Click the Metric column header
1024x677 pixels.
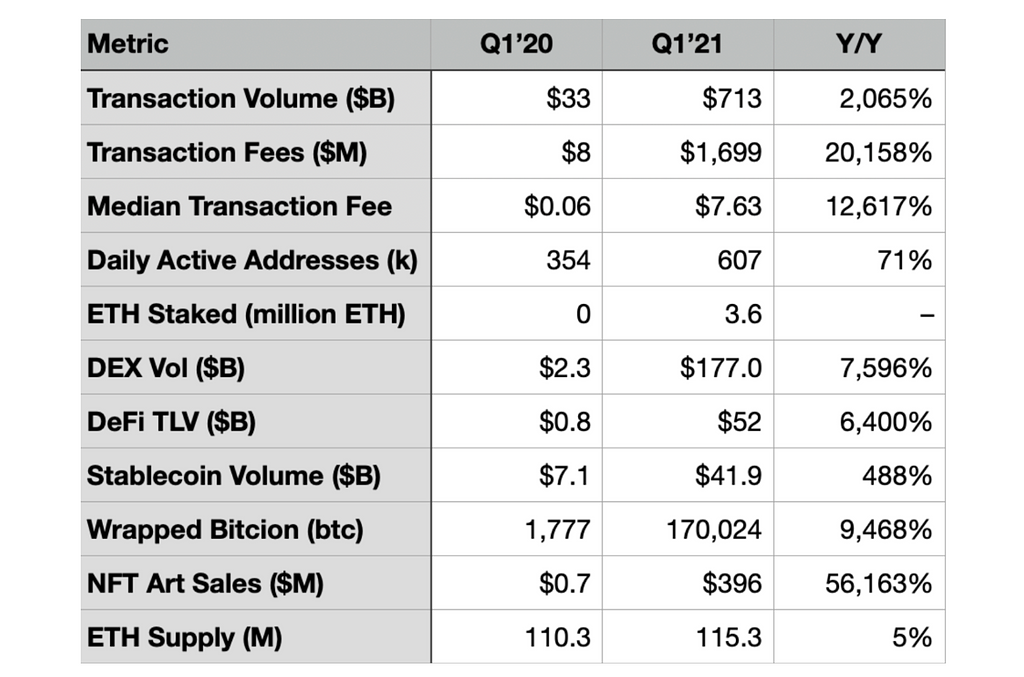128,44
